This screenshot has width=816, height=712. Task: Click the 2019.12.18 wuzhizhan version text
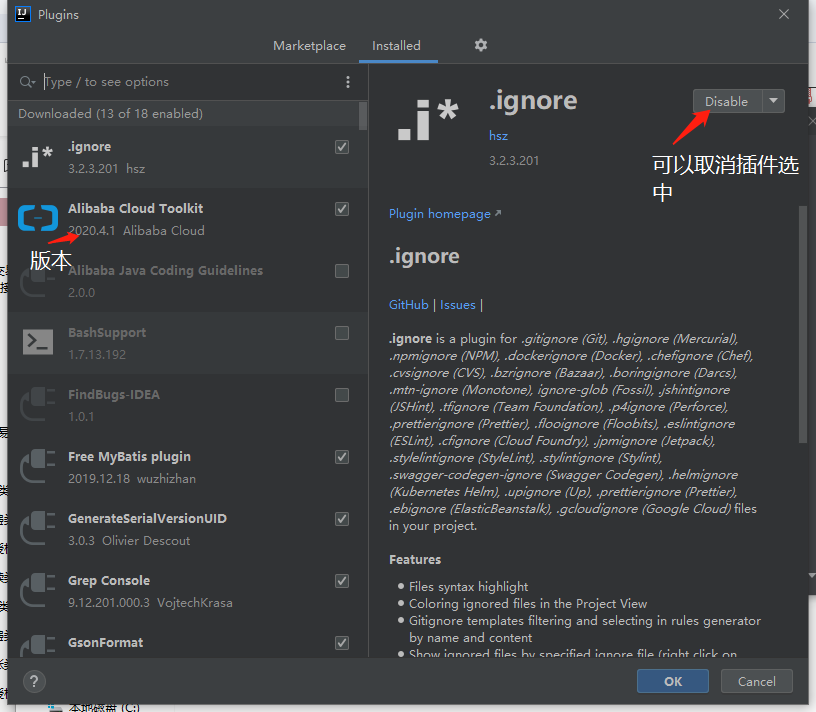tap(132, 478)
